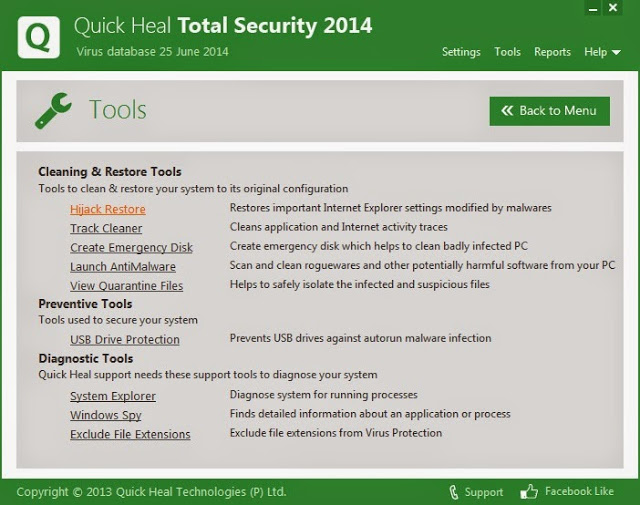Image resolution: width=640 pixels, height=505 pixels.
Task: Open the Settings menu
Action: tap(461, 52)
